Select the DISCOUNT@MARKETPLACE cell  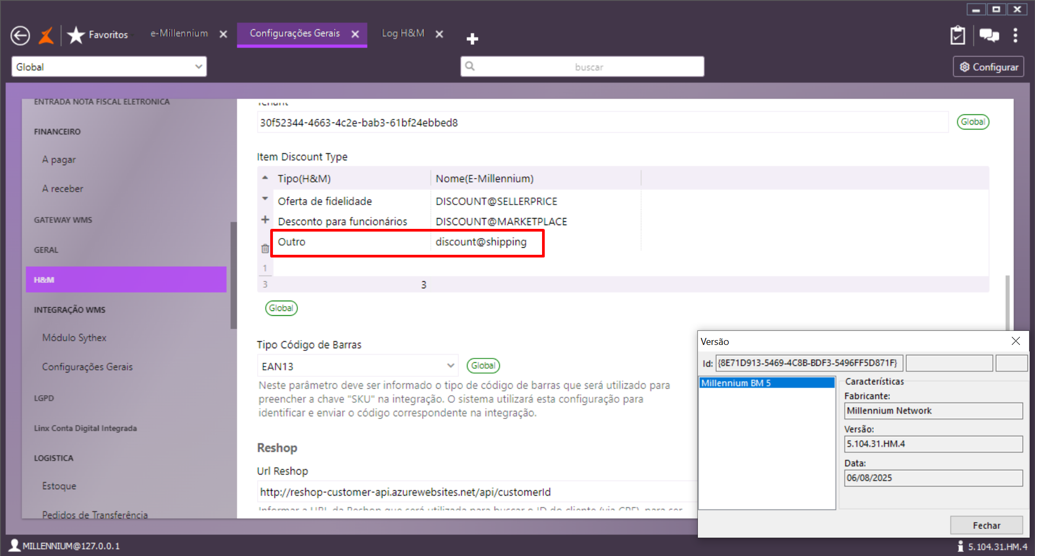coord(501,221)
